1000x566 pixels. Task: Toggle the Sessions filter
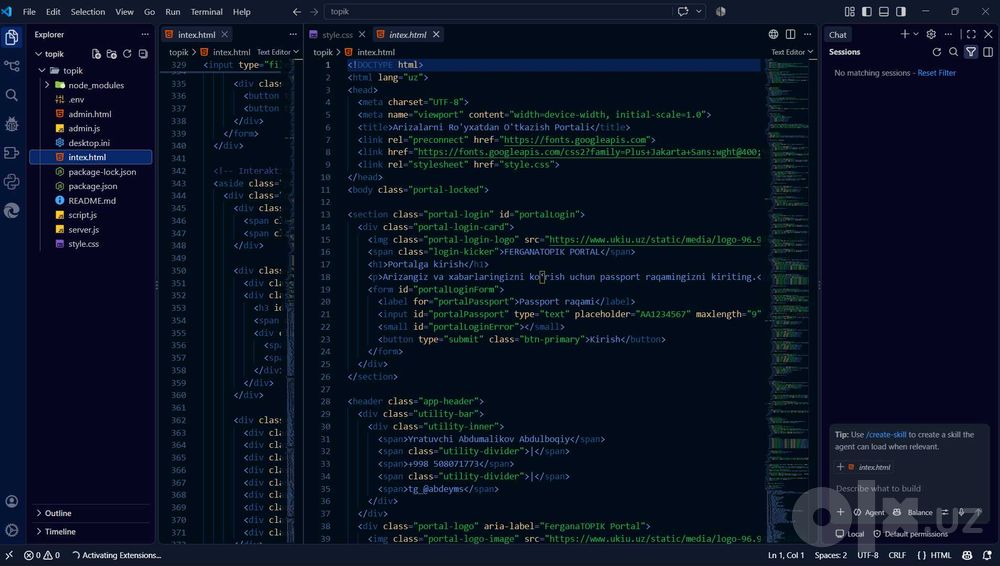click(971, 52)
